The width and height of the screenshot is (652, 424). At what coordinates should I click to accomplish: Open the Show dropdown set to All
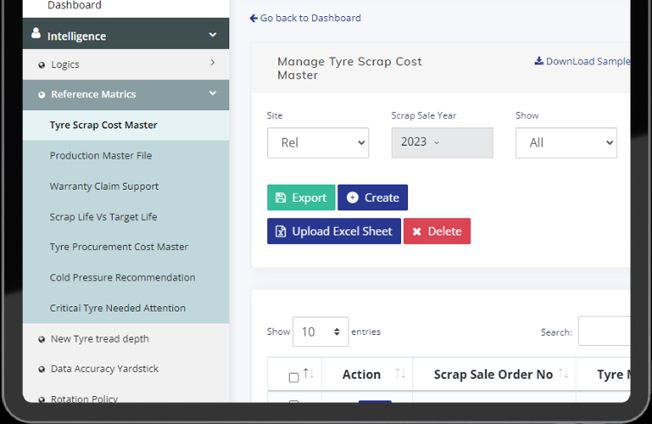point(565,143)
